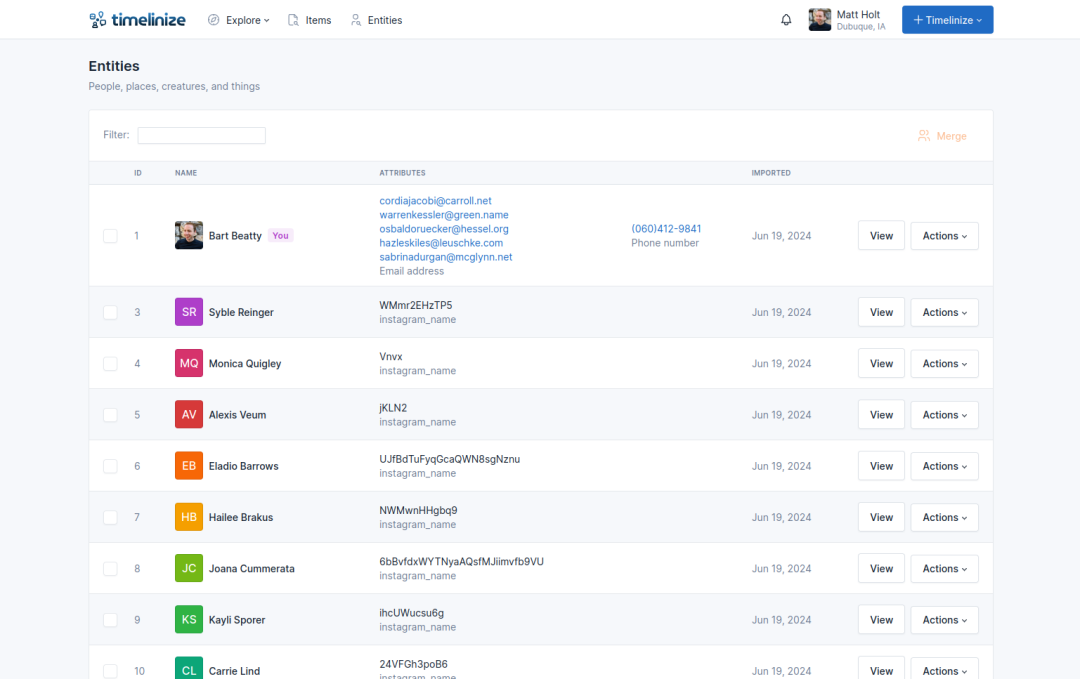Click the SR avatar for Syble Reinger

click(189, 312)
